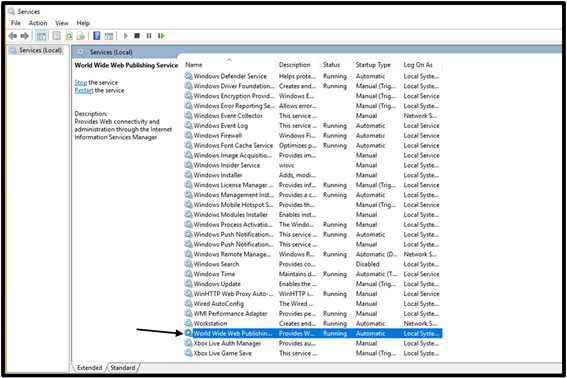
Task: Open the Help menu
Action: pos(83,23)
